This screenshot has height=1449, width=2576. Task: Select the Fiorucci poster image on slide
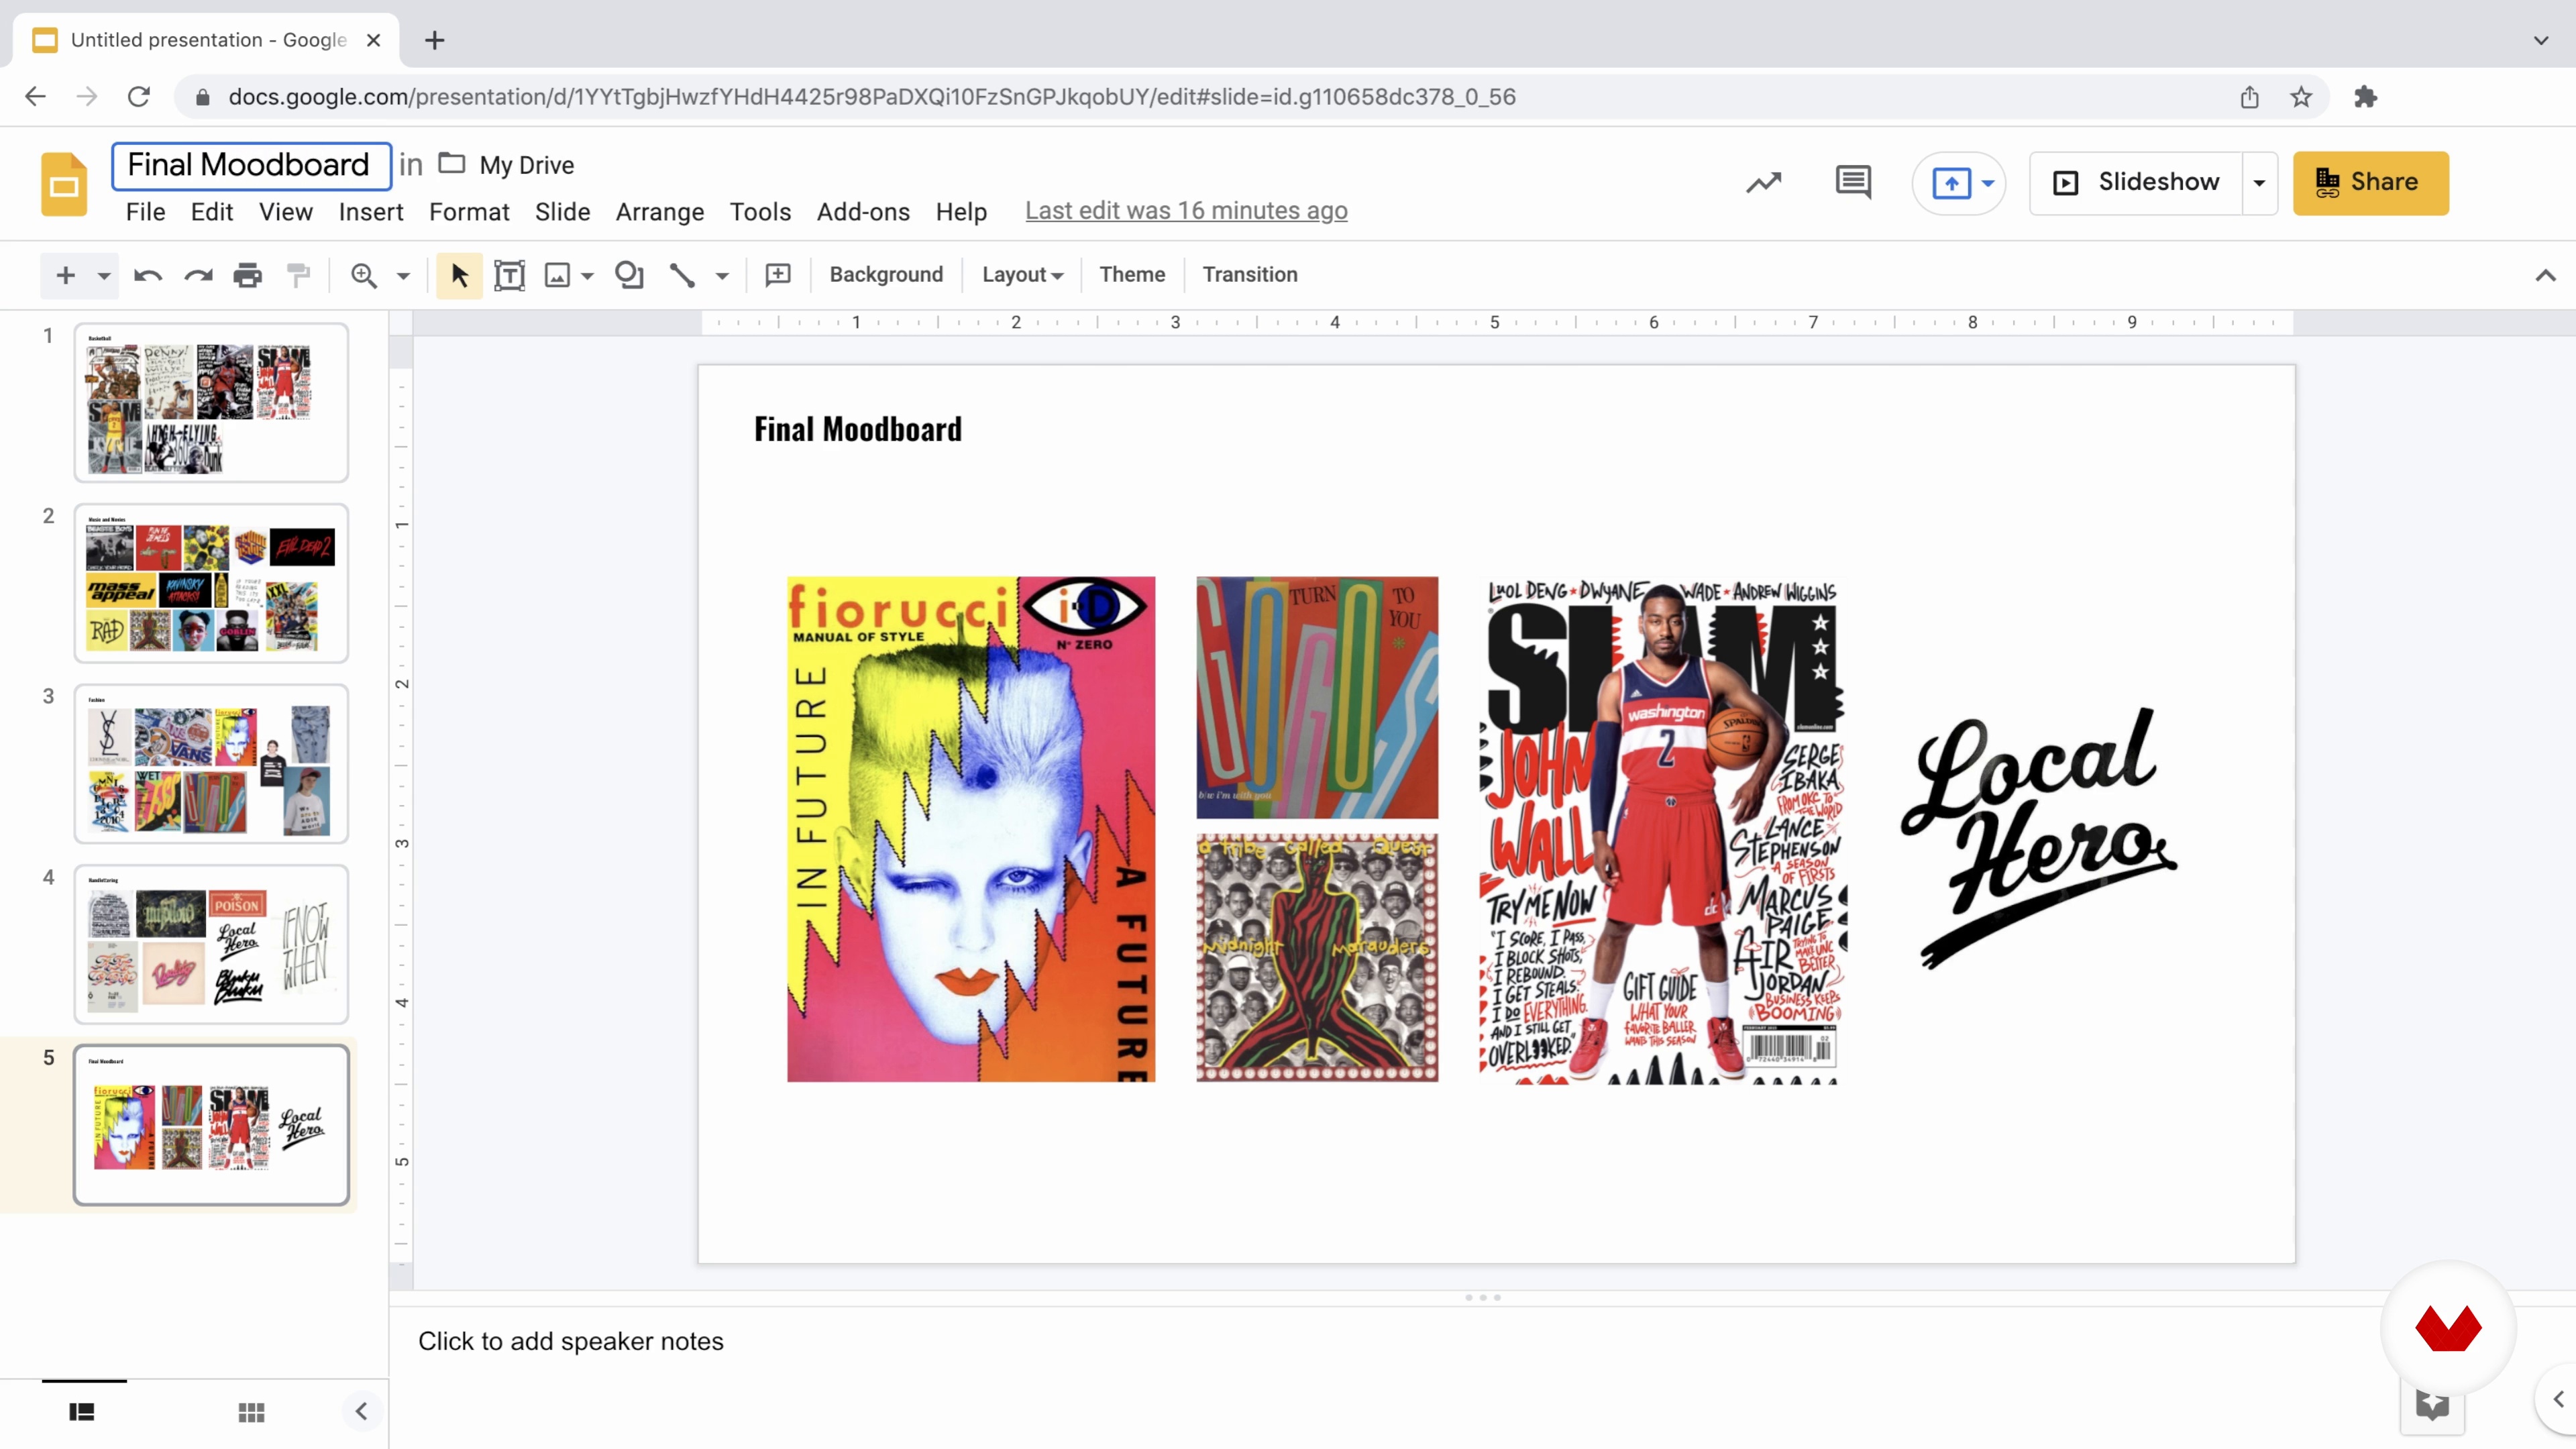tap(970, 829)
